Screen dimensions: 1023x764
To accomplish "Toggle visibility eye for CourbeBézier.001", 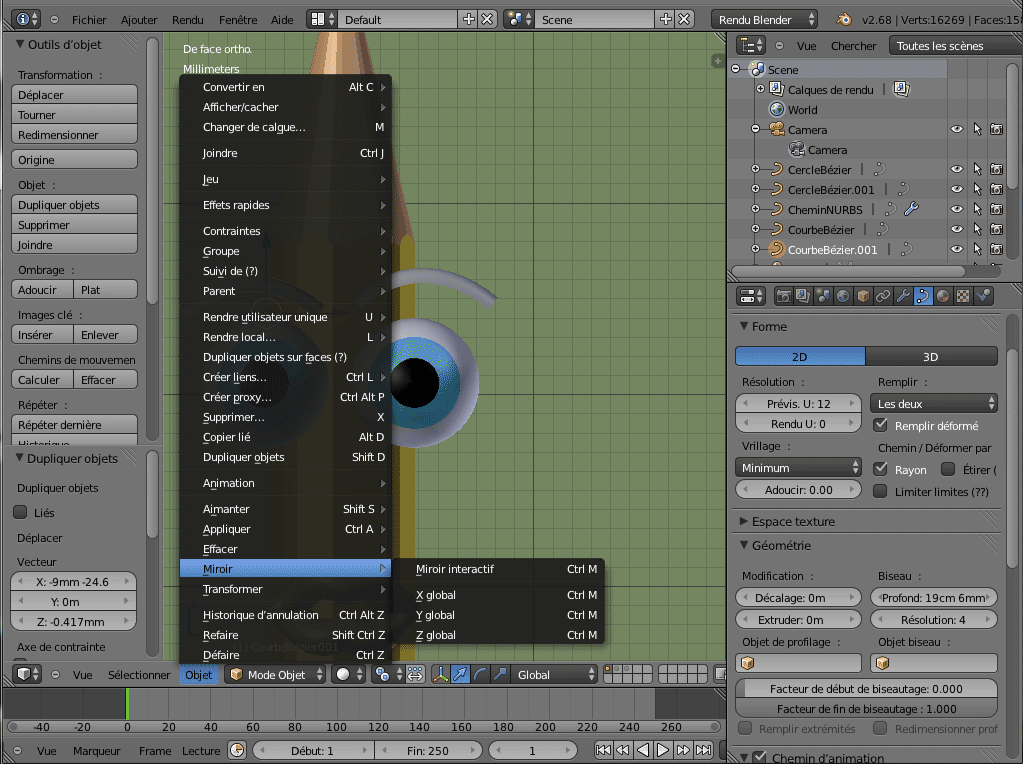I will click(x=957, y=249).
